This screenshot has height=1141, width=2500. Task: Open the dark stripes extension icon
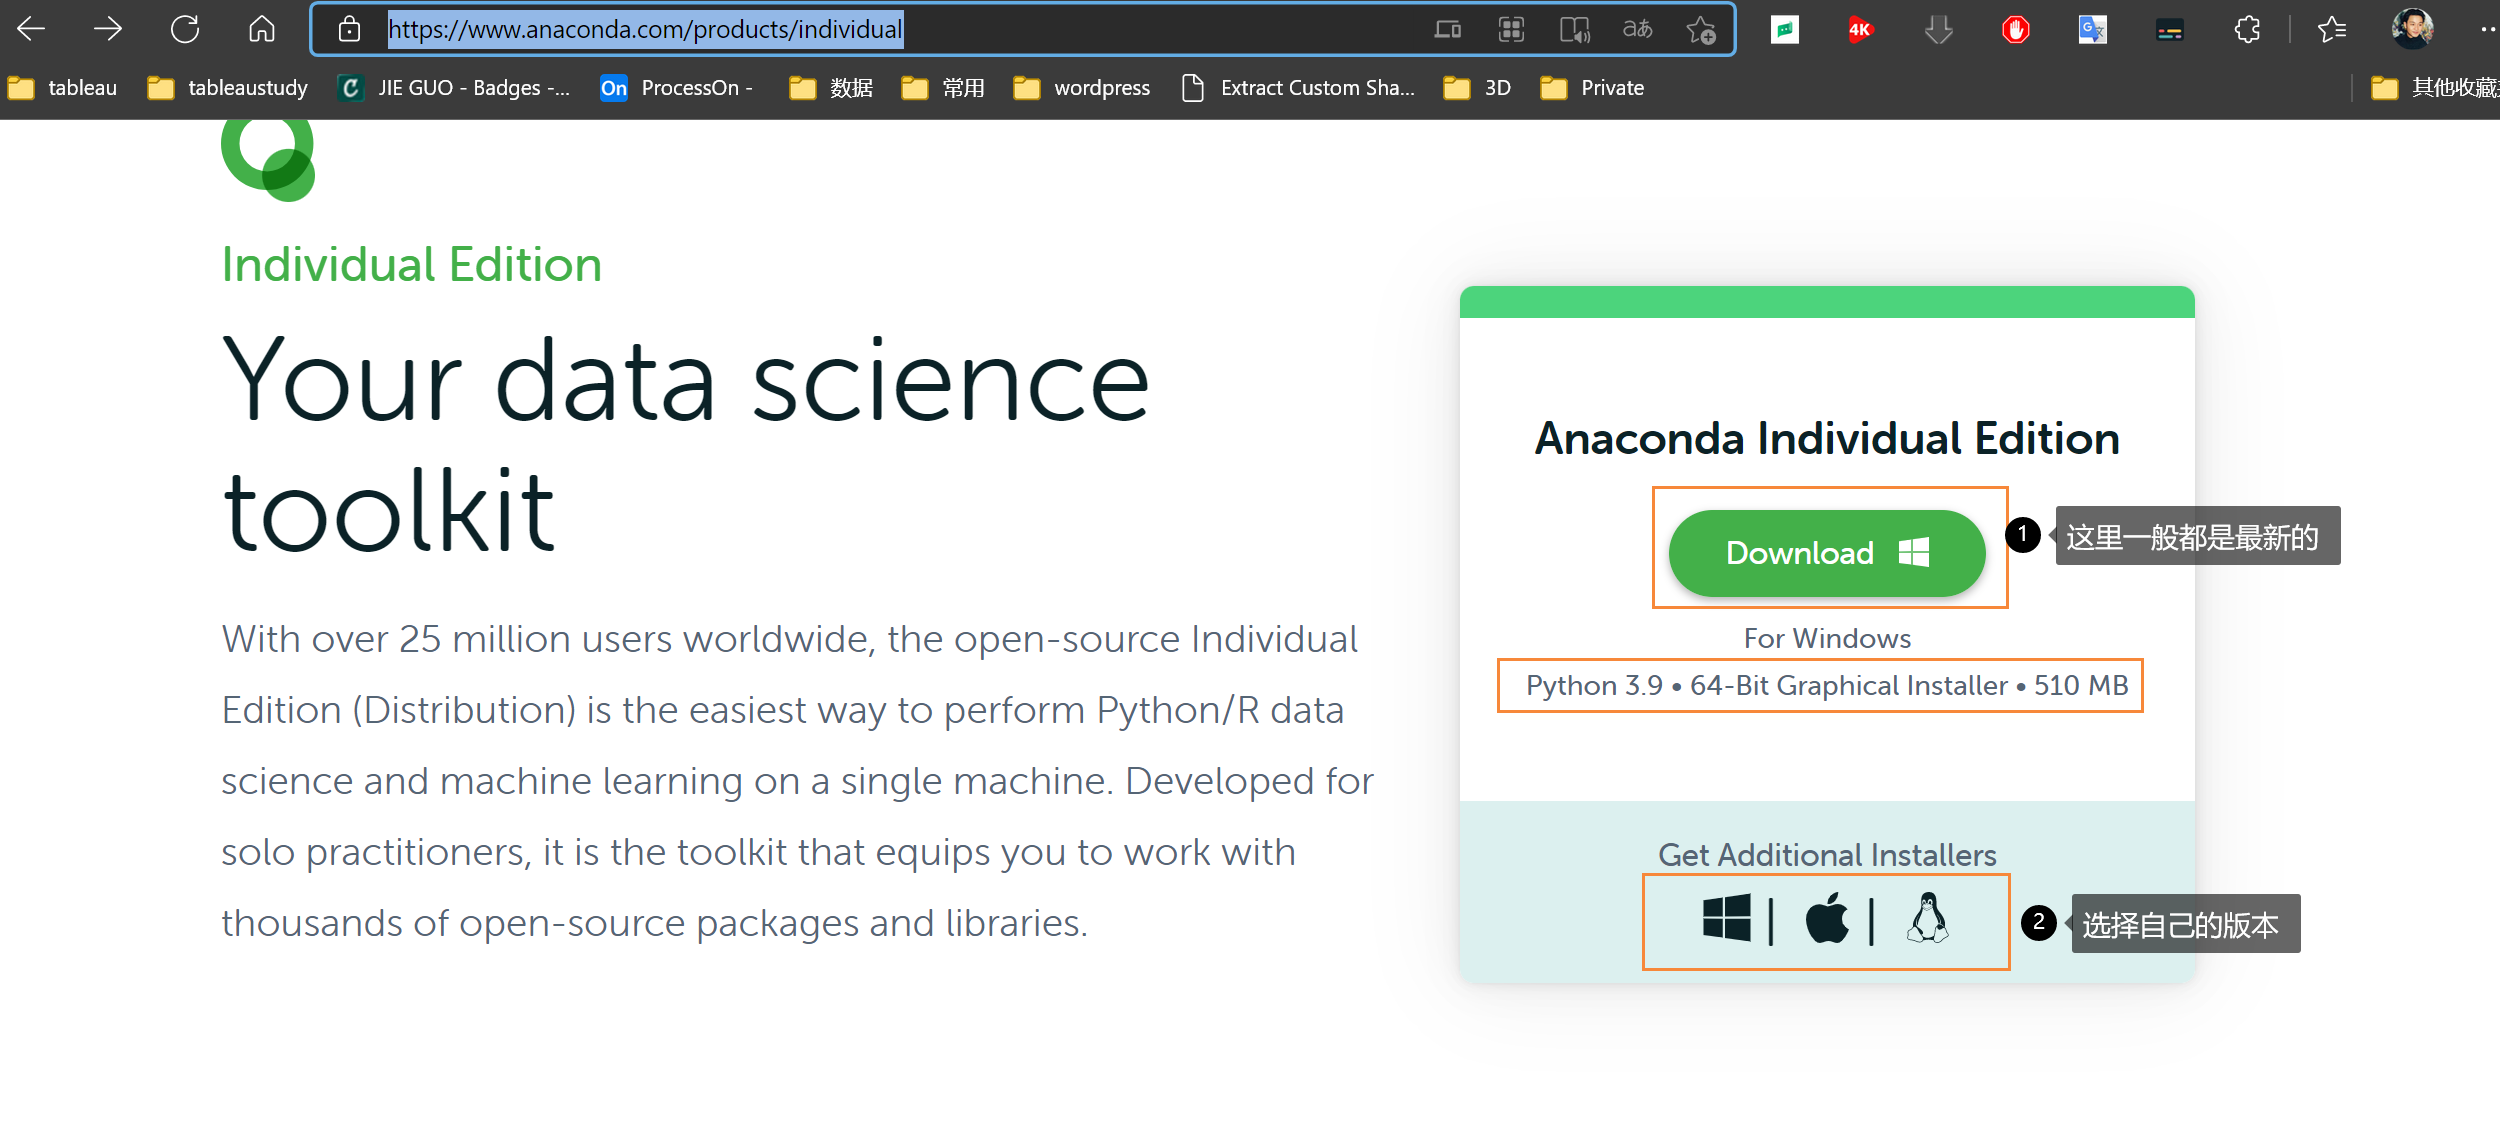pos(2169,30)
